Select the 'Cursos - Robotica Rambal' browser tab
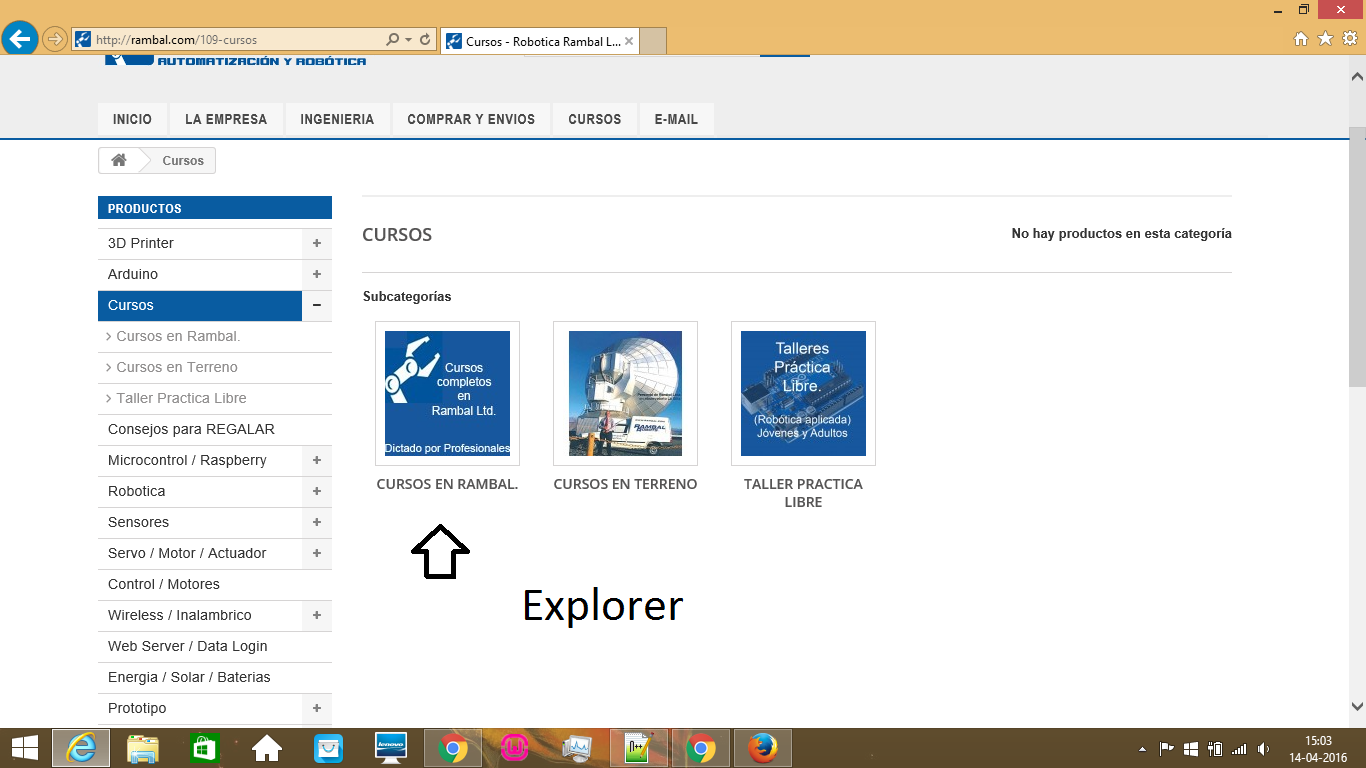1366x768 pixels. (x=540, y=42)
